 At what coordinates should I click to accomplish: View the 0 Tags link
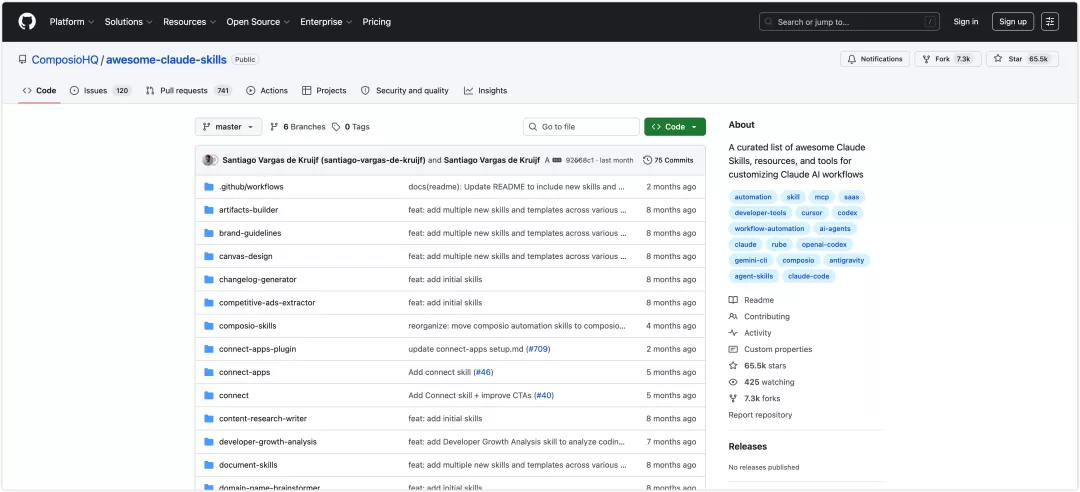pos(351,127)
